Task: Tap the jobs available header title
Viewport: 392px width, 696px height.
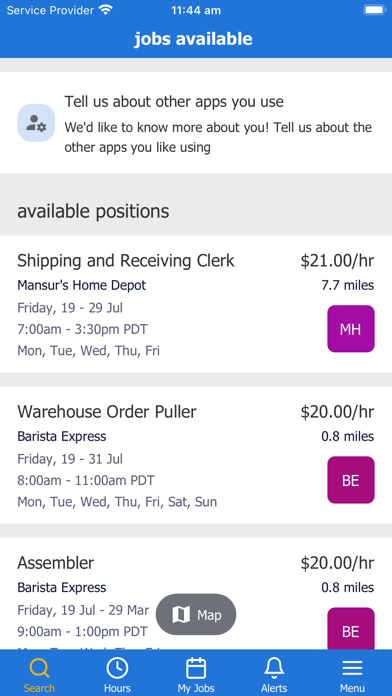Action: click(x=193, y=39)
